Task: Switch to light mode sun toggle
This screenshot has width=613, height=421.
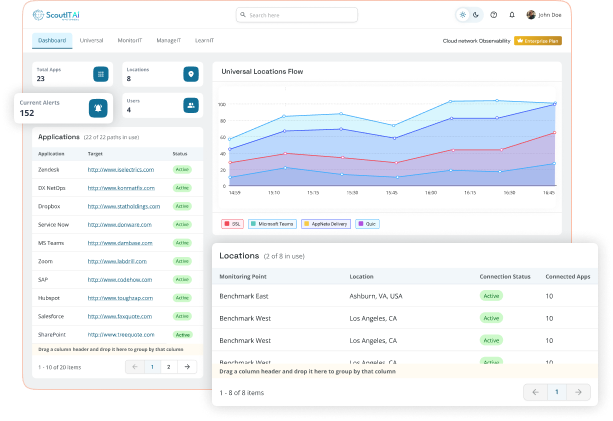Action: pyautogui.click(x=462, y=15)
